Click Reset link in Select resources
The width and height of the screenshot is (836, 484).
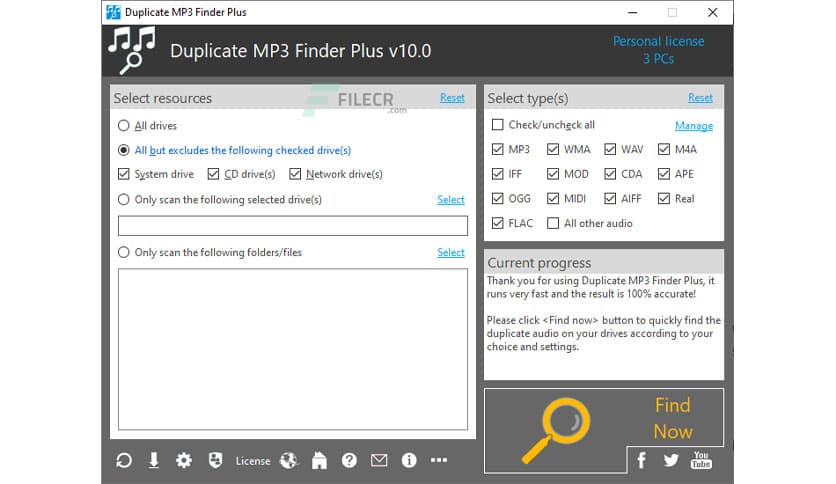point(452,98)
